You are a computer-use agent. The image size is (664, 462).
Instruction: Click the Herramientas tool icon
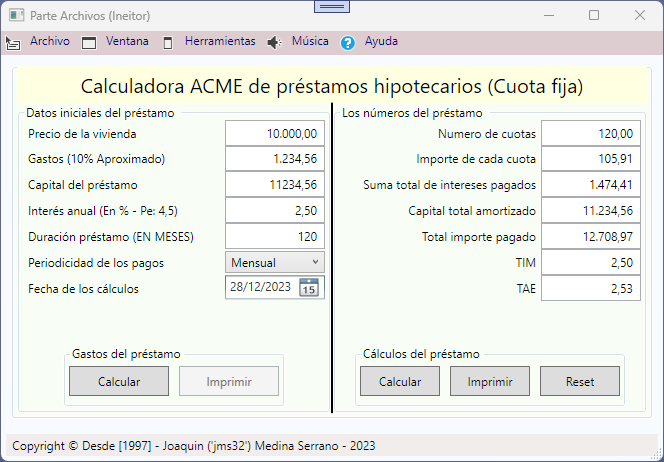pyautogui.click(x=168, y=43)
